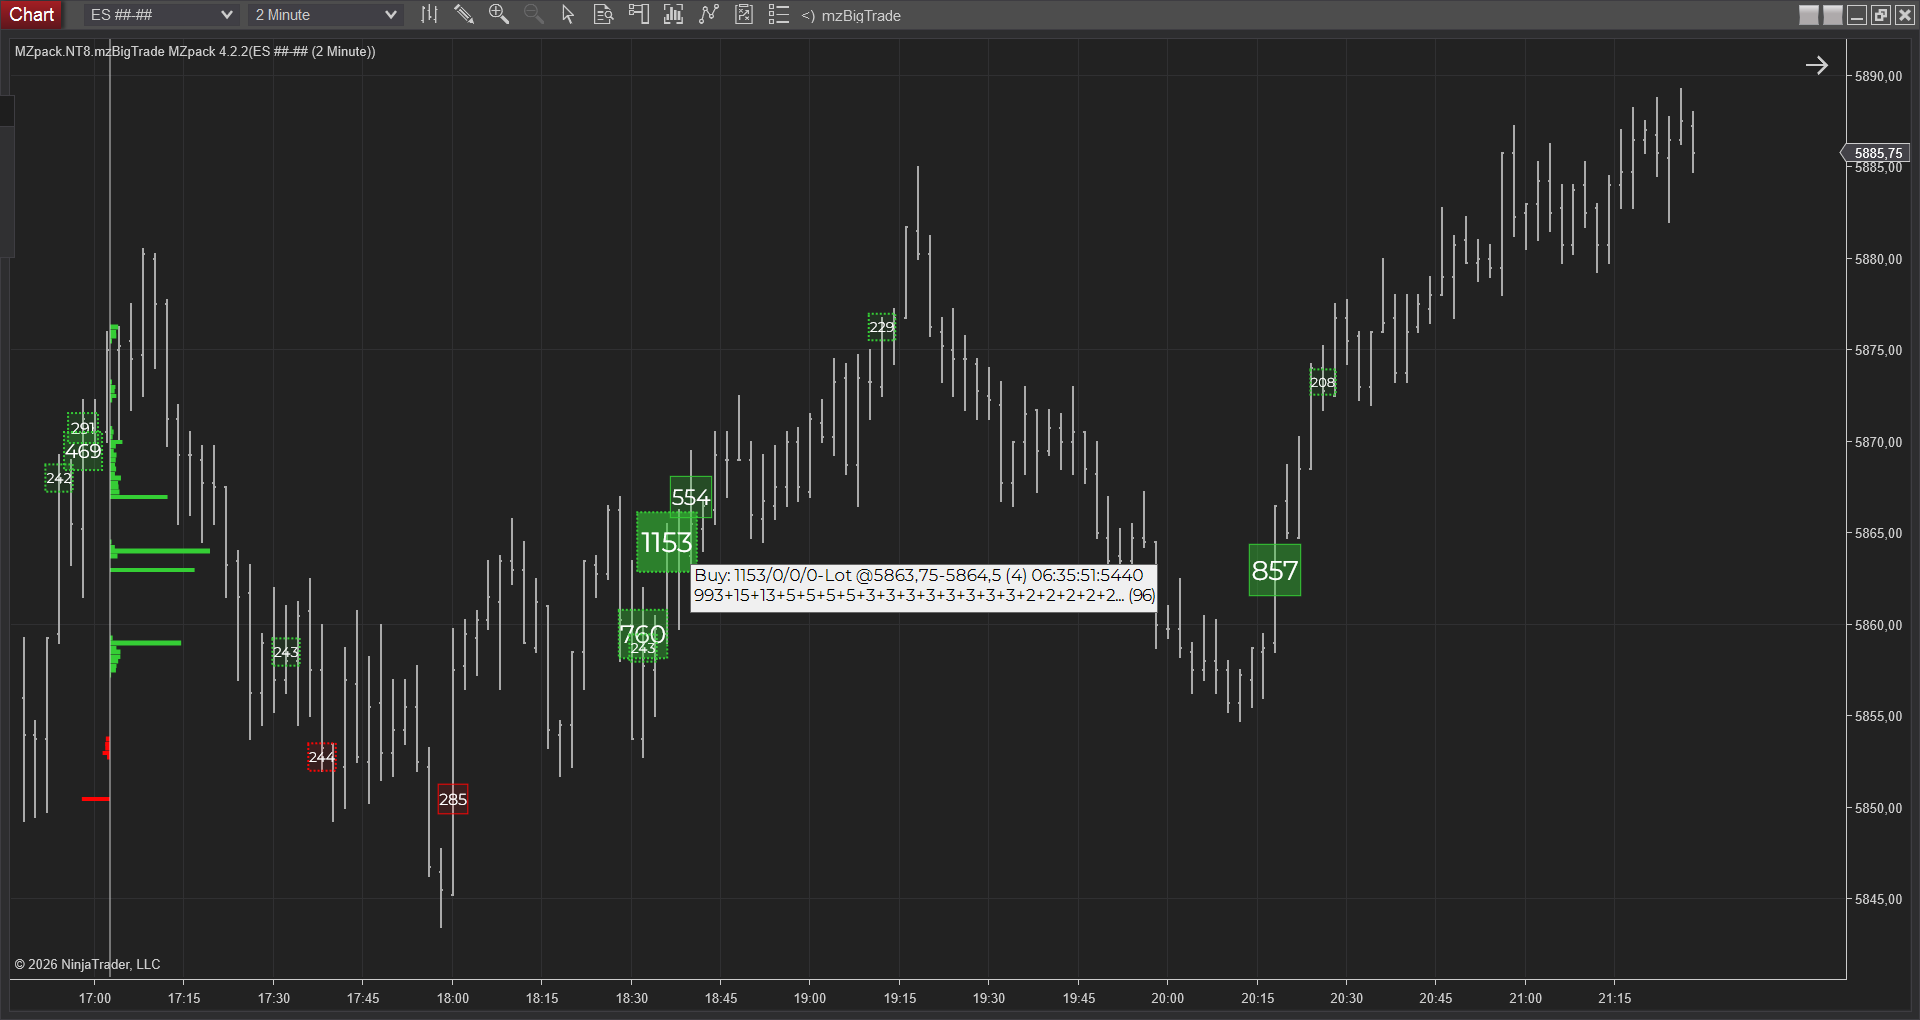Click the 5845,00 price axis label
Viewport: 1920px width, 1020px height.
point(1878,899)
